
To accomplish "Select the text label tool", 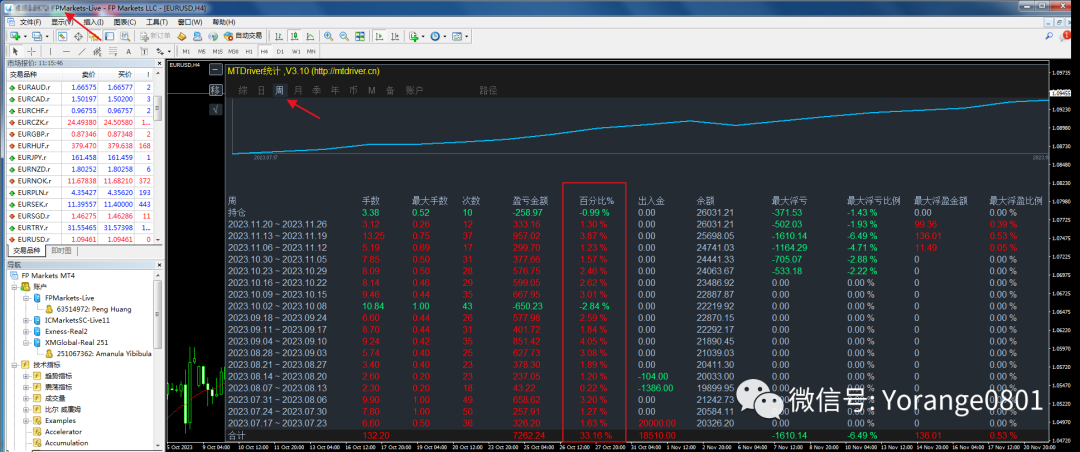I will [x=145, y=51].
